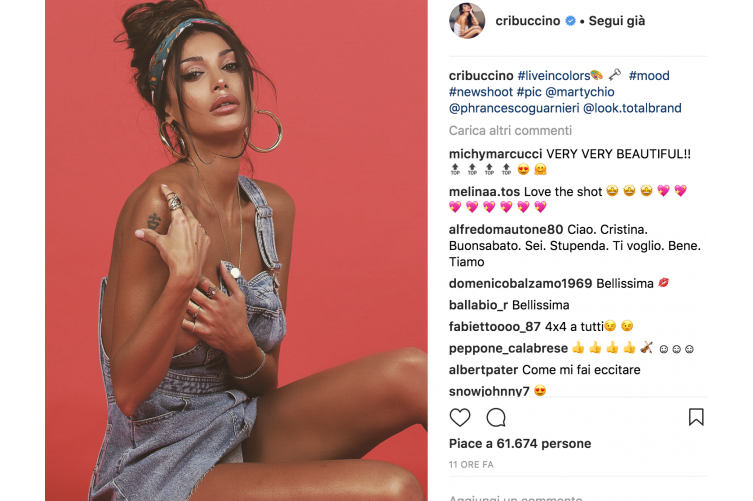Visit the @phrancescoguarnieri profile mention
The width and height of the screenshot is (753, 501).
514,109
